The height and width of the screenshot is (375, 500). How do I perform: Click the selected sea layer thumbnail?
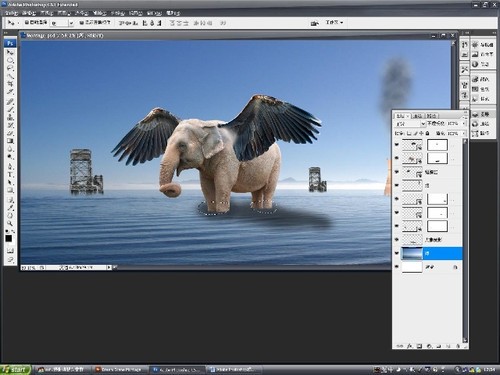(412, 253)
